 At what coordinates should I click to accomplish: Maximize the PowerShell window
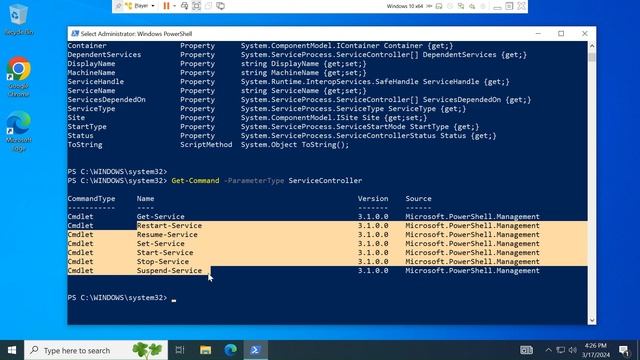tap(561, 33)
